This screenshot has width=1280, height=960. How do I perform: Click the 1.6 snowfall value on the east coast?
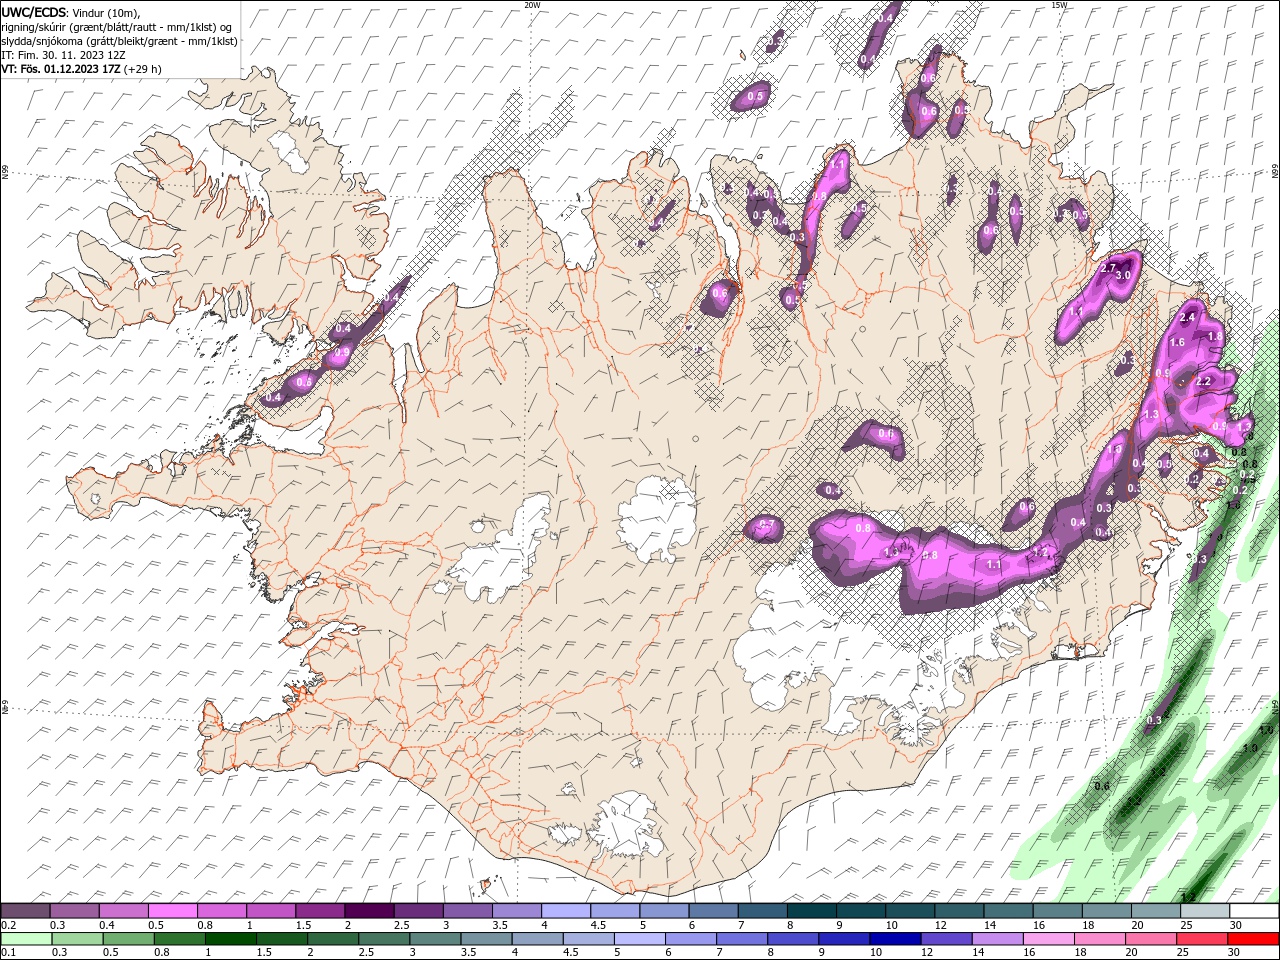(1177, 342)
